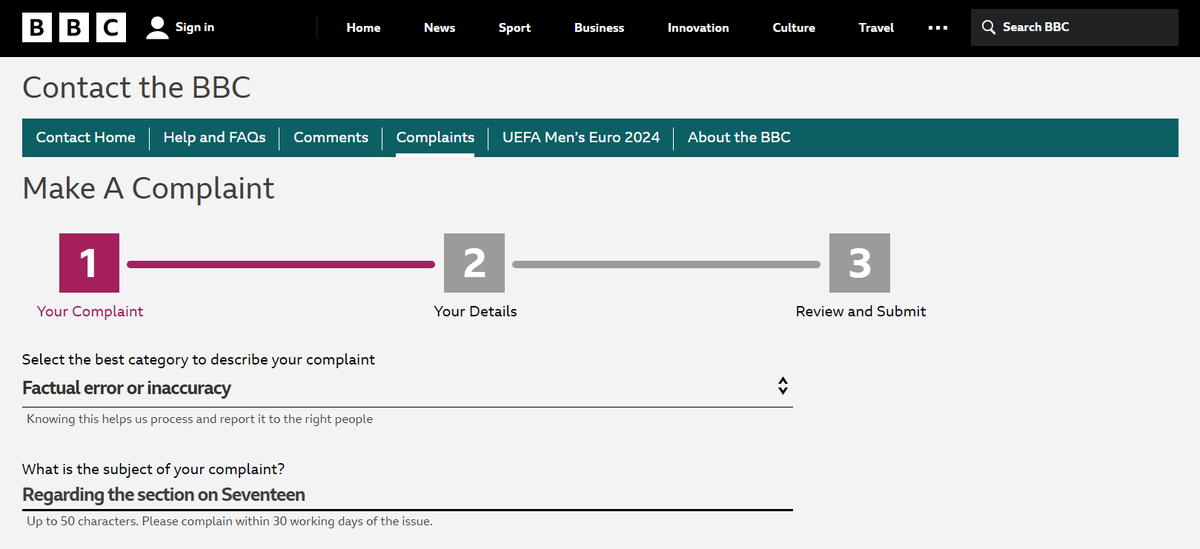Screen dimensions: 1200x549
Task: Click the Sign in user icon
Action: pos(157,27)
